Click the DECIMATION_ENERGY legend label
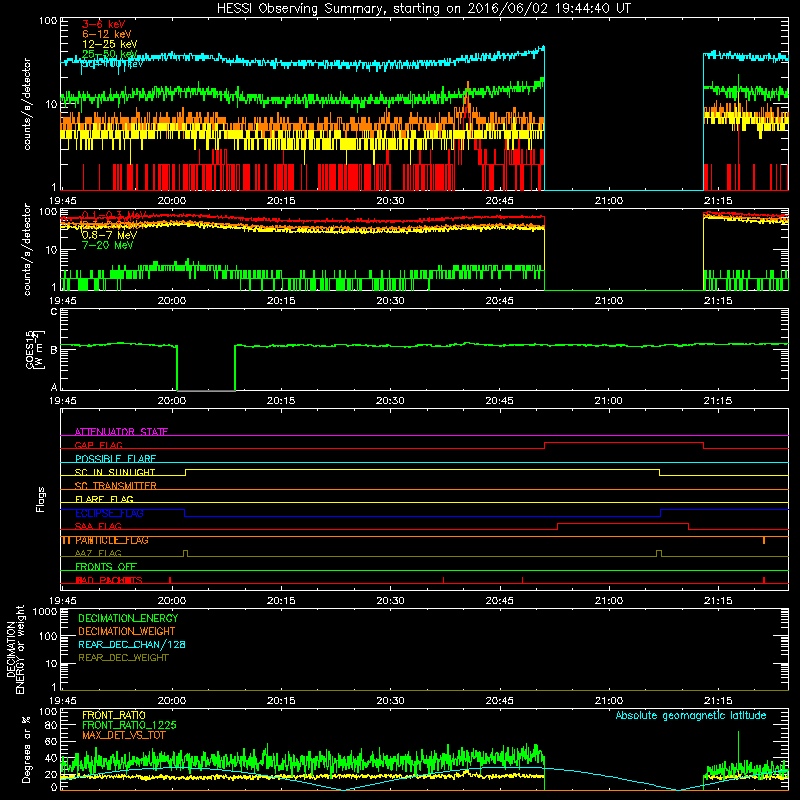The image size is (800, 800). point(128,618)
